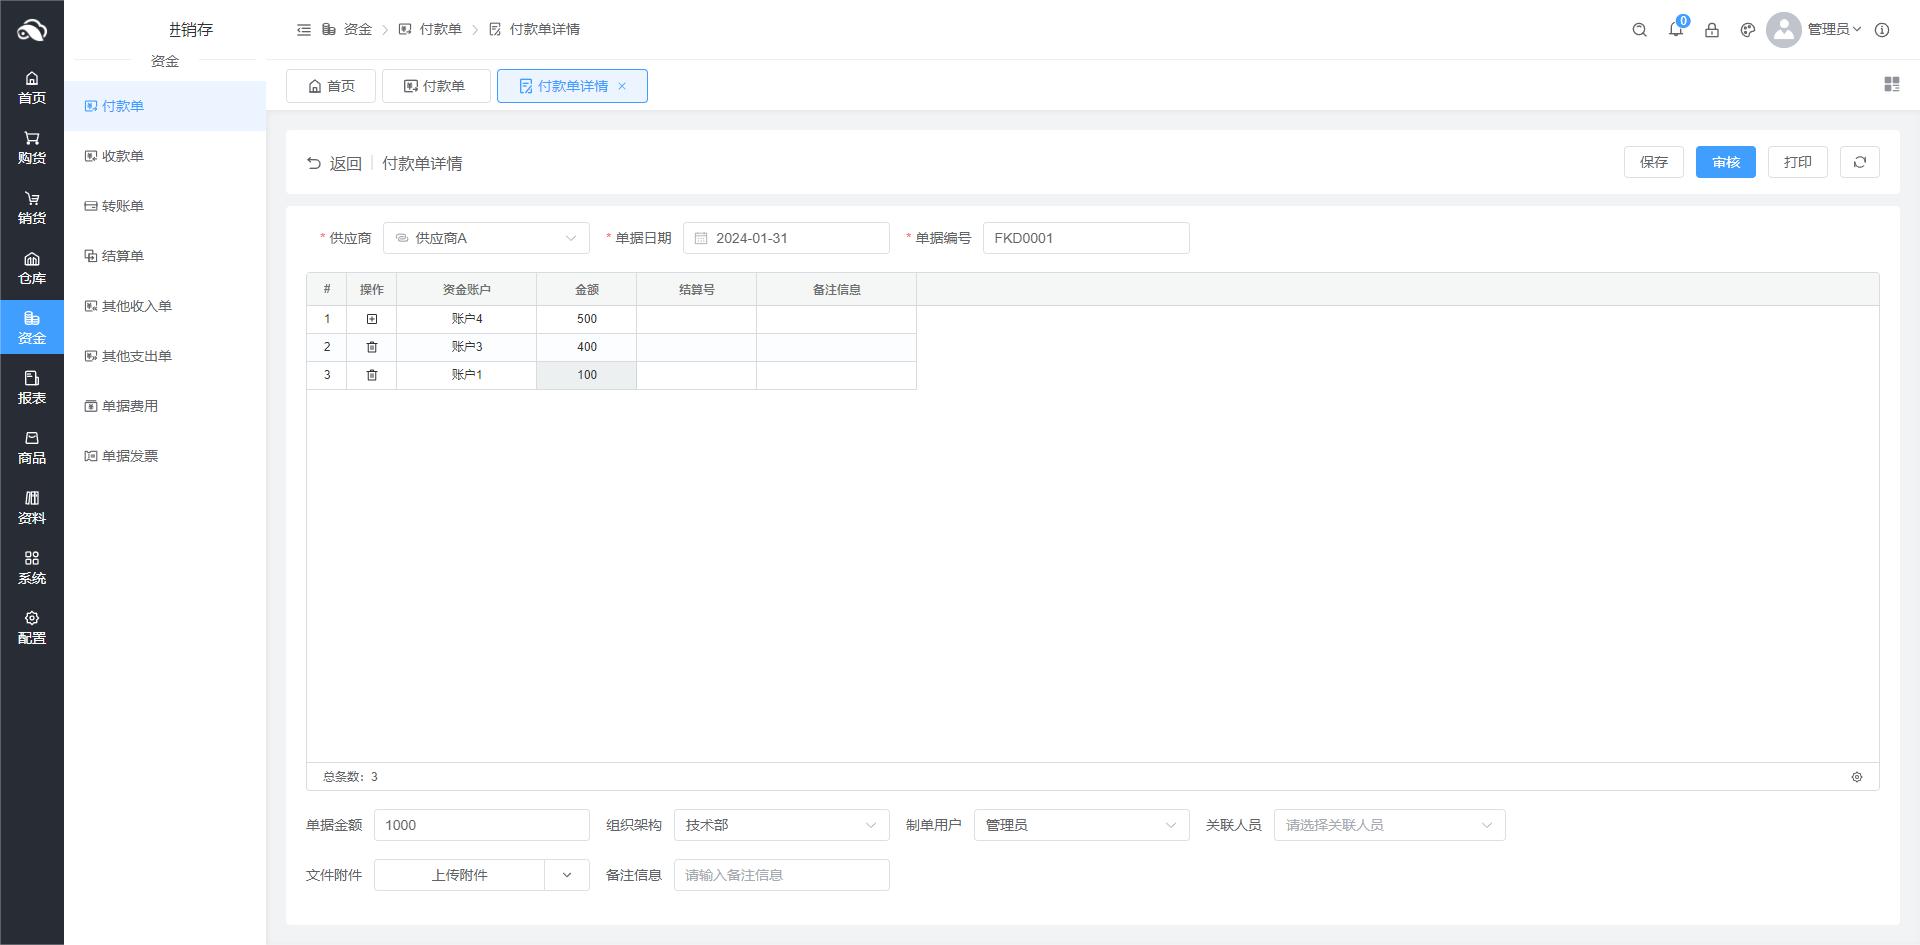This screenshot has width=1920, height=945.
Task: Close the 付款单详情 tab
Action: pos(622,86)
